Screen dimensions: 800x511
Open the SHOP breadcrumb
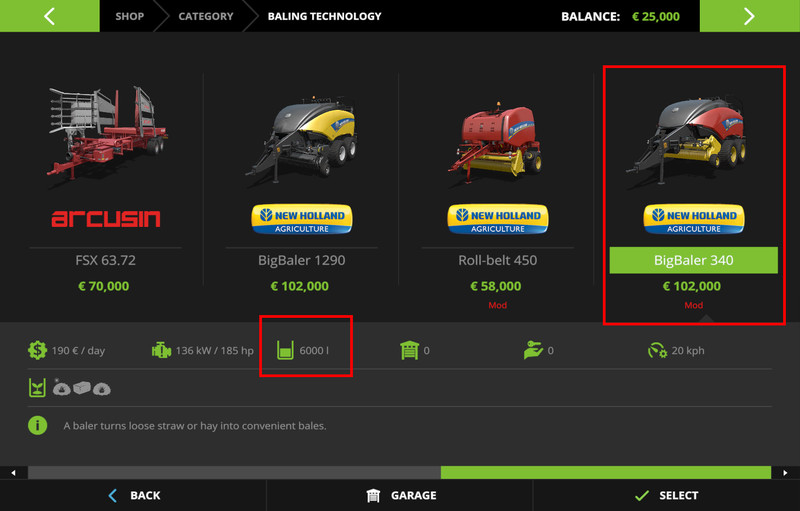129,16
